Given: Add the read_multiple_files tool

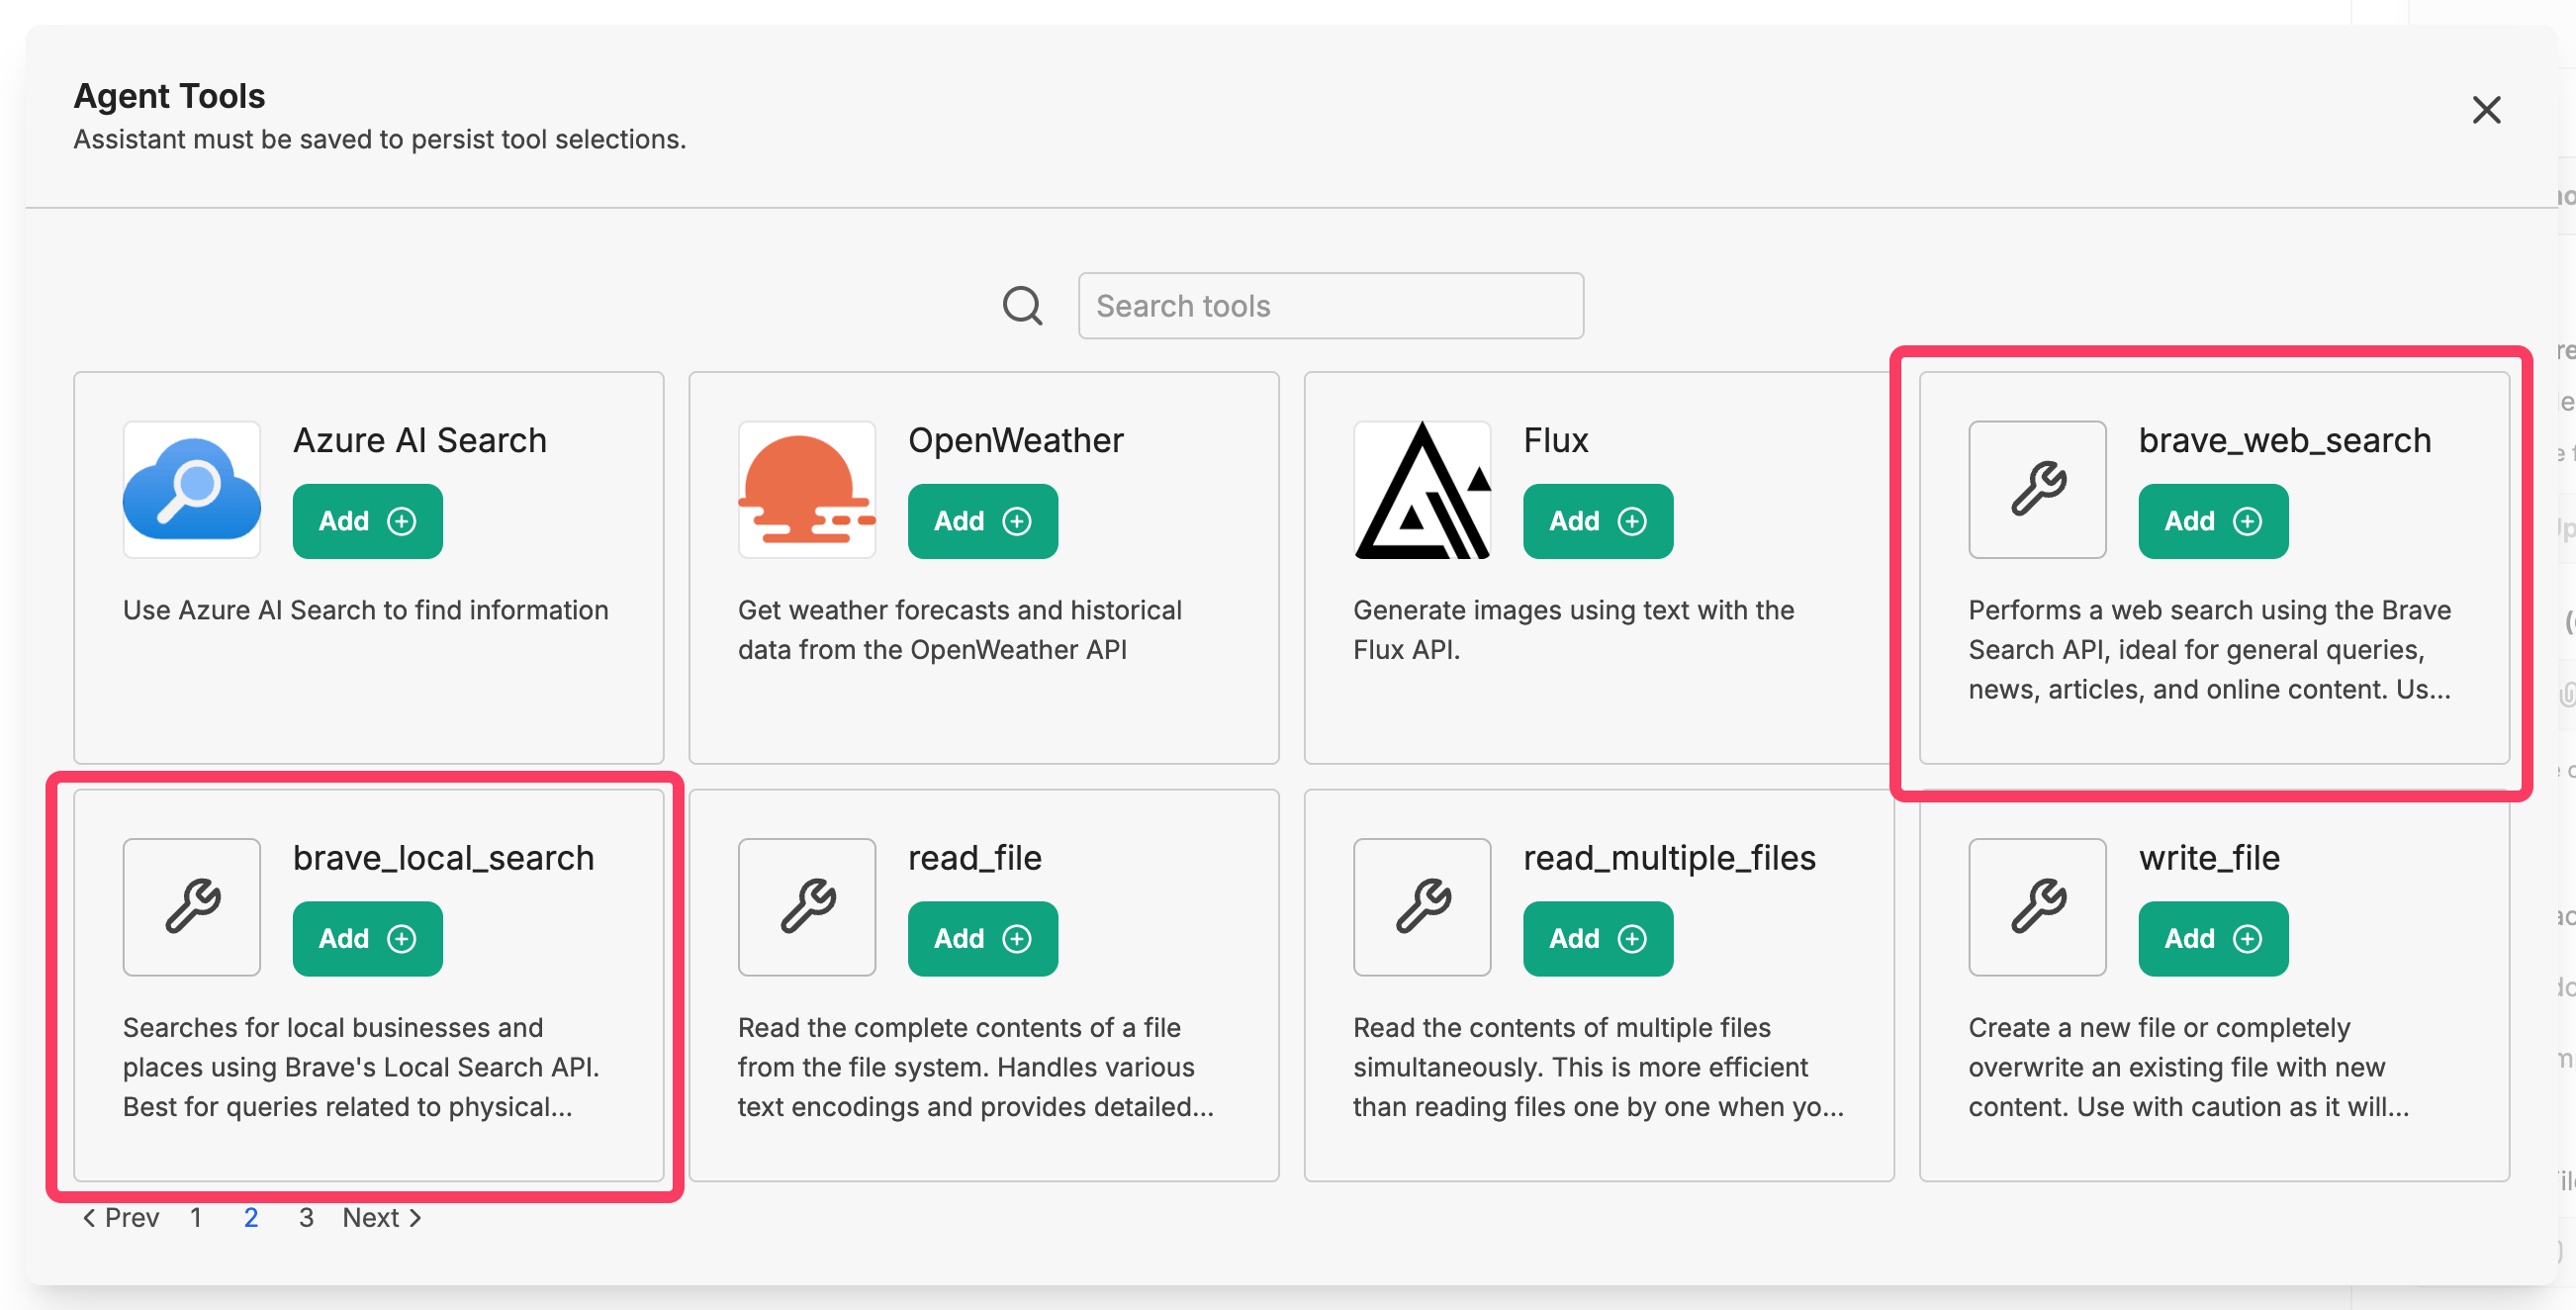Looking at the screenshot, I should 1597,938.
